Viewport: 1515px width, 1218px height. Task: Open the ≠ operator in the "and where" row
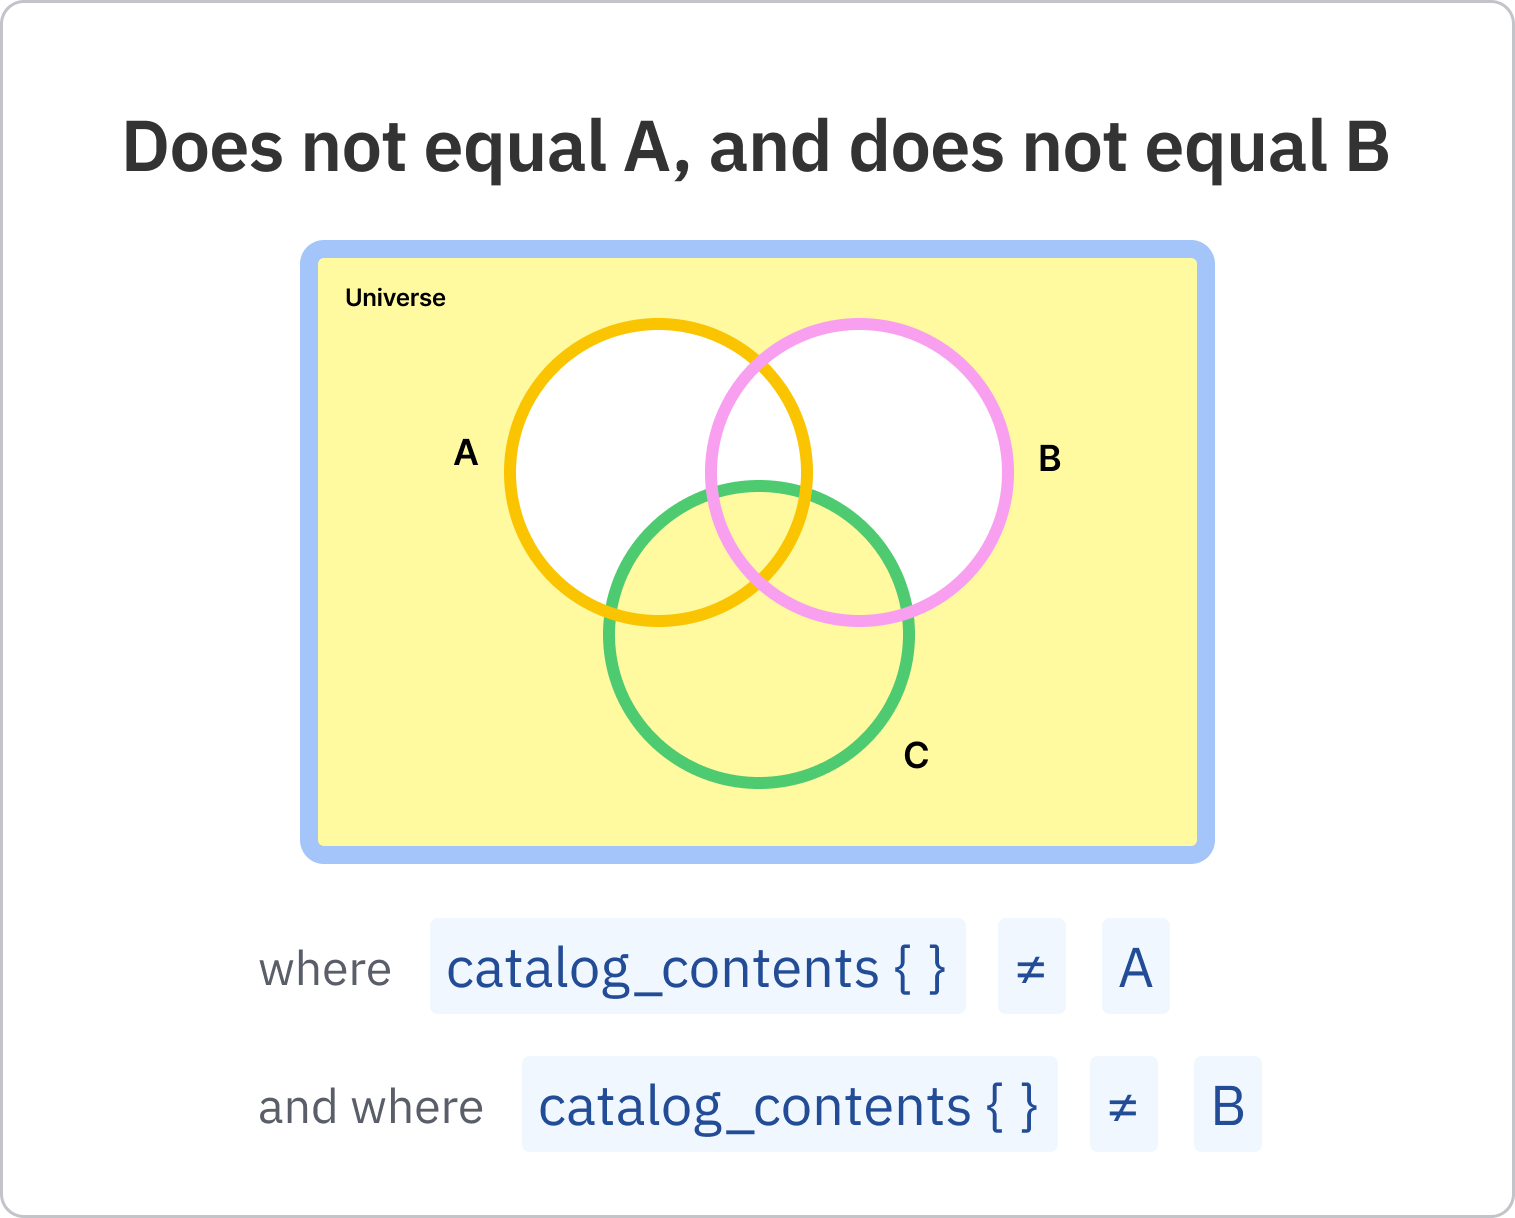[x=1123, y=1105]
